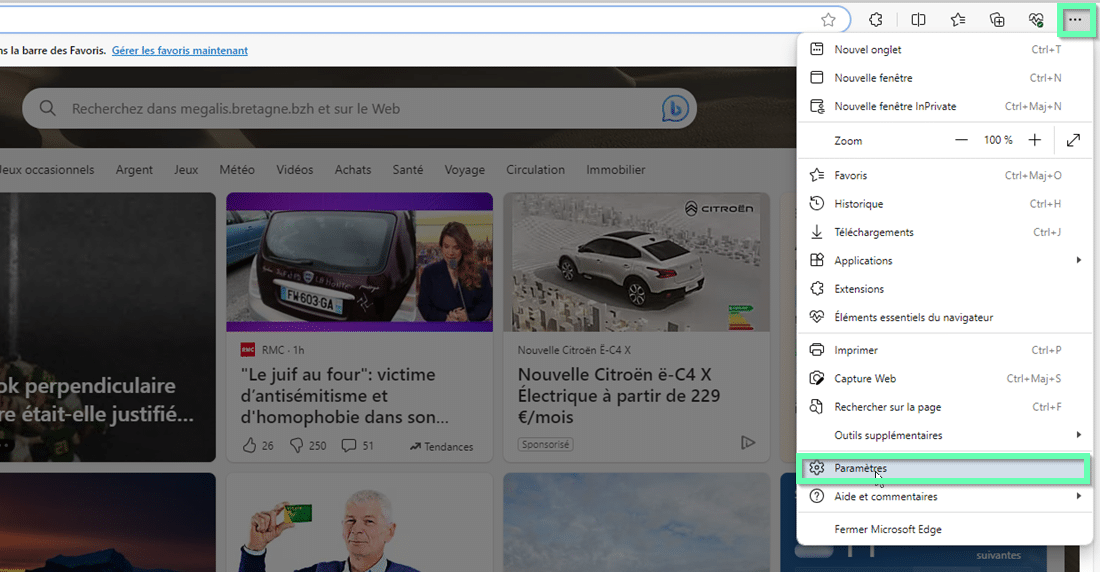The width and height of the screenshot is (1100, 572).
Task: Open Paramètres from the menu
Action: 944,468
